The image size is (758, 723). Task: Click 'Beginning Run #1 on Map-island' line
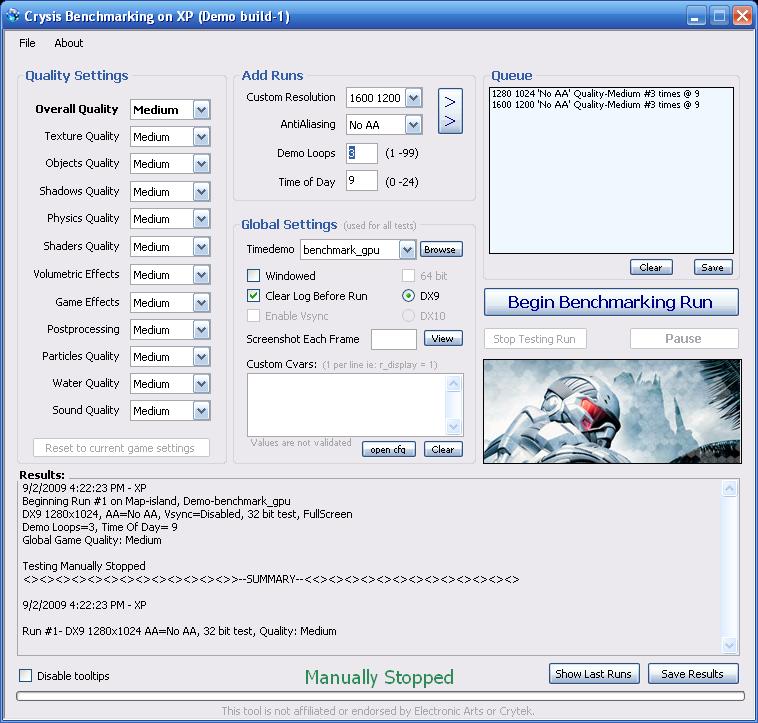click(x=156, y=501)
